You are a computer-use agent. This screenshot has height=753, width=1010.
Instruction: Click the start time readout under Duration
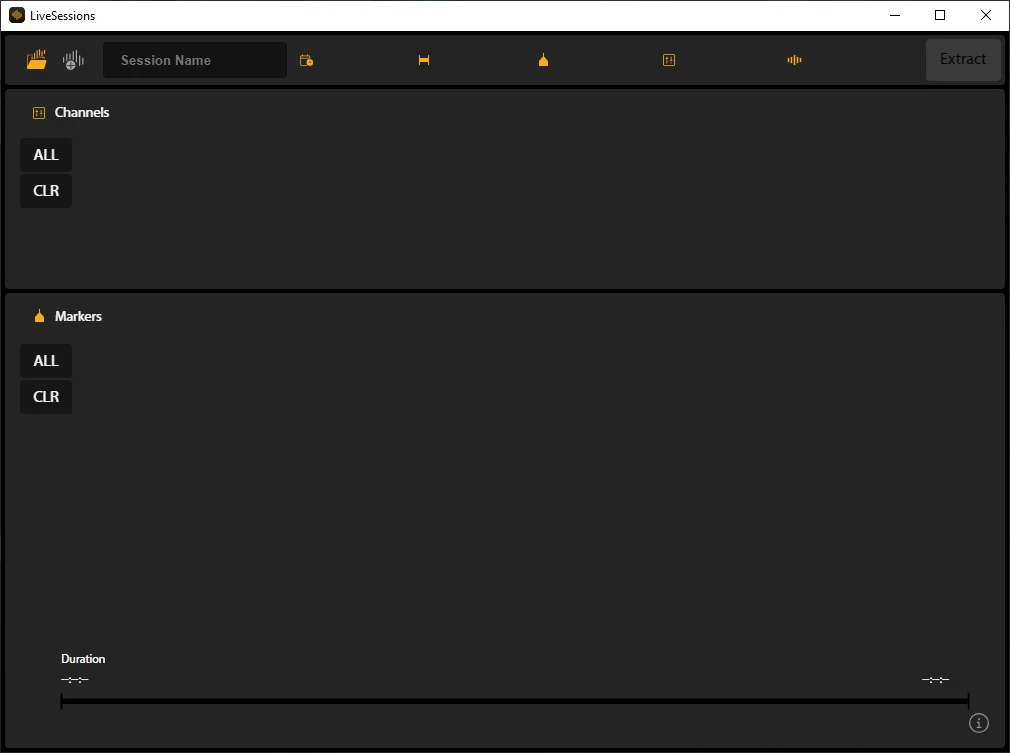pos(75,680)
